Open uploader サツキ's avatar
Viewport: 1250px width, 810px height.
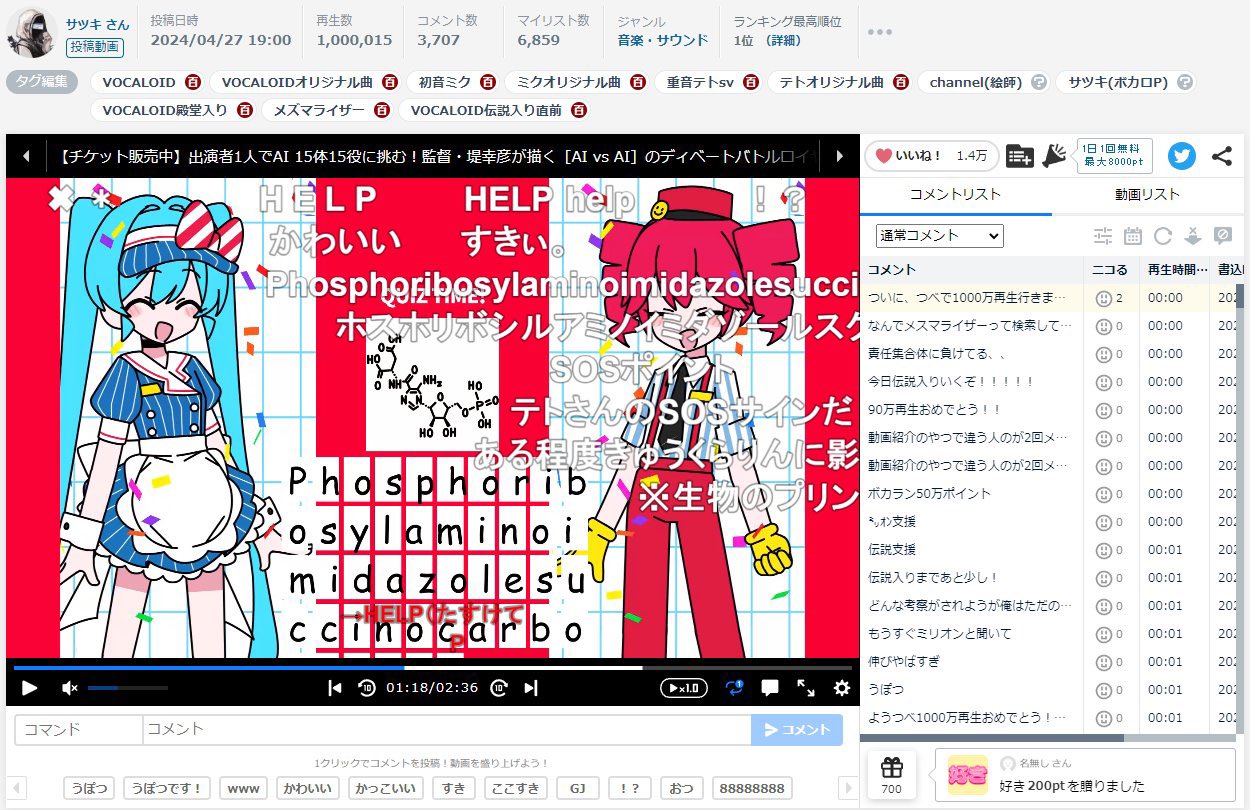(x=30, y=32)
